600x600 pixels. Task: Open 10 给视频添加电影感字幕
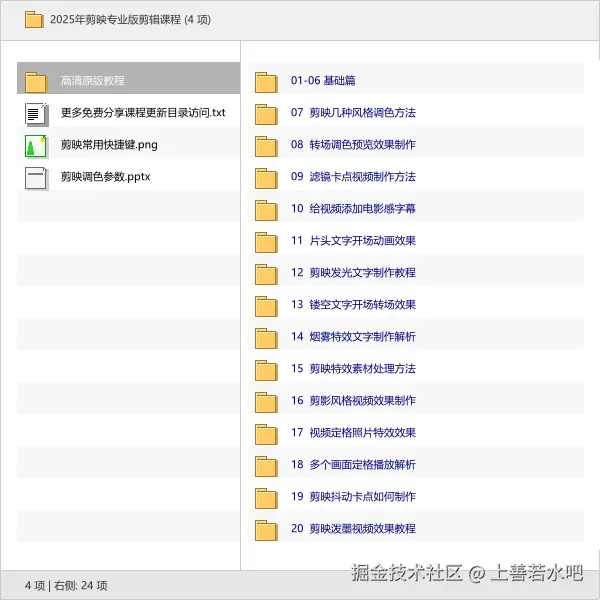353,209
